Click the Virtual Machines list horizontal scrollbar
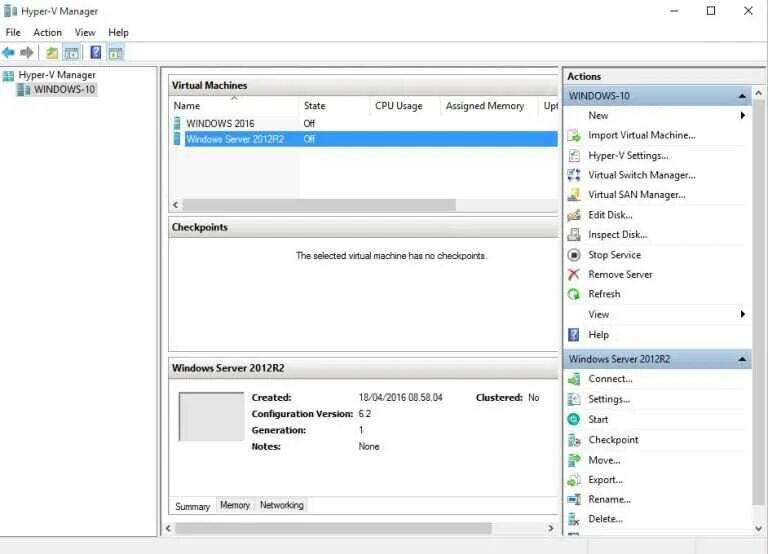This screenshot has height=554, width=768. (319, 205)
